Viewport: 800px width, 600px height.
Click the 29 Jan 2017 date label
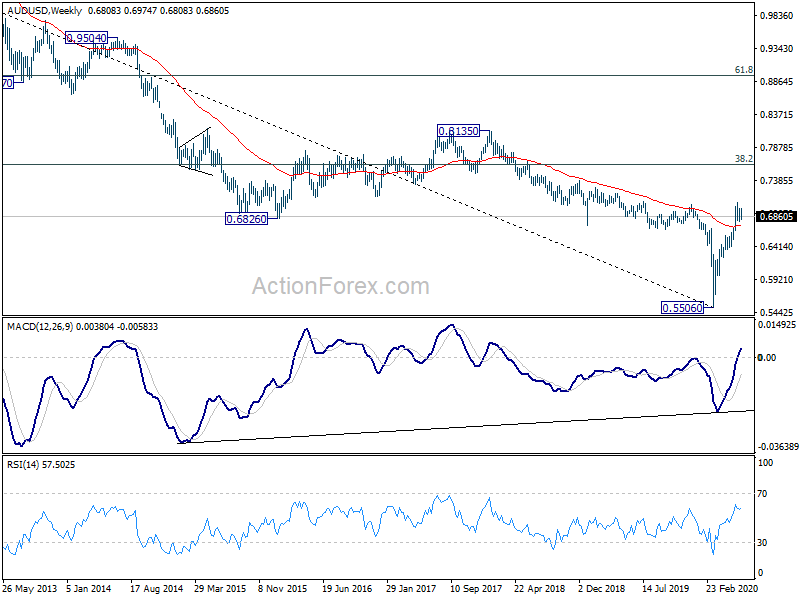pyautogui.click(x=411, y=588)
